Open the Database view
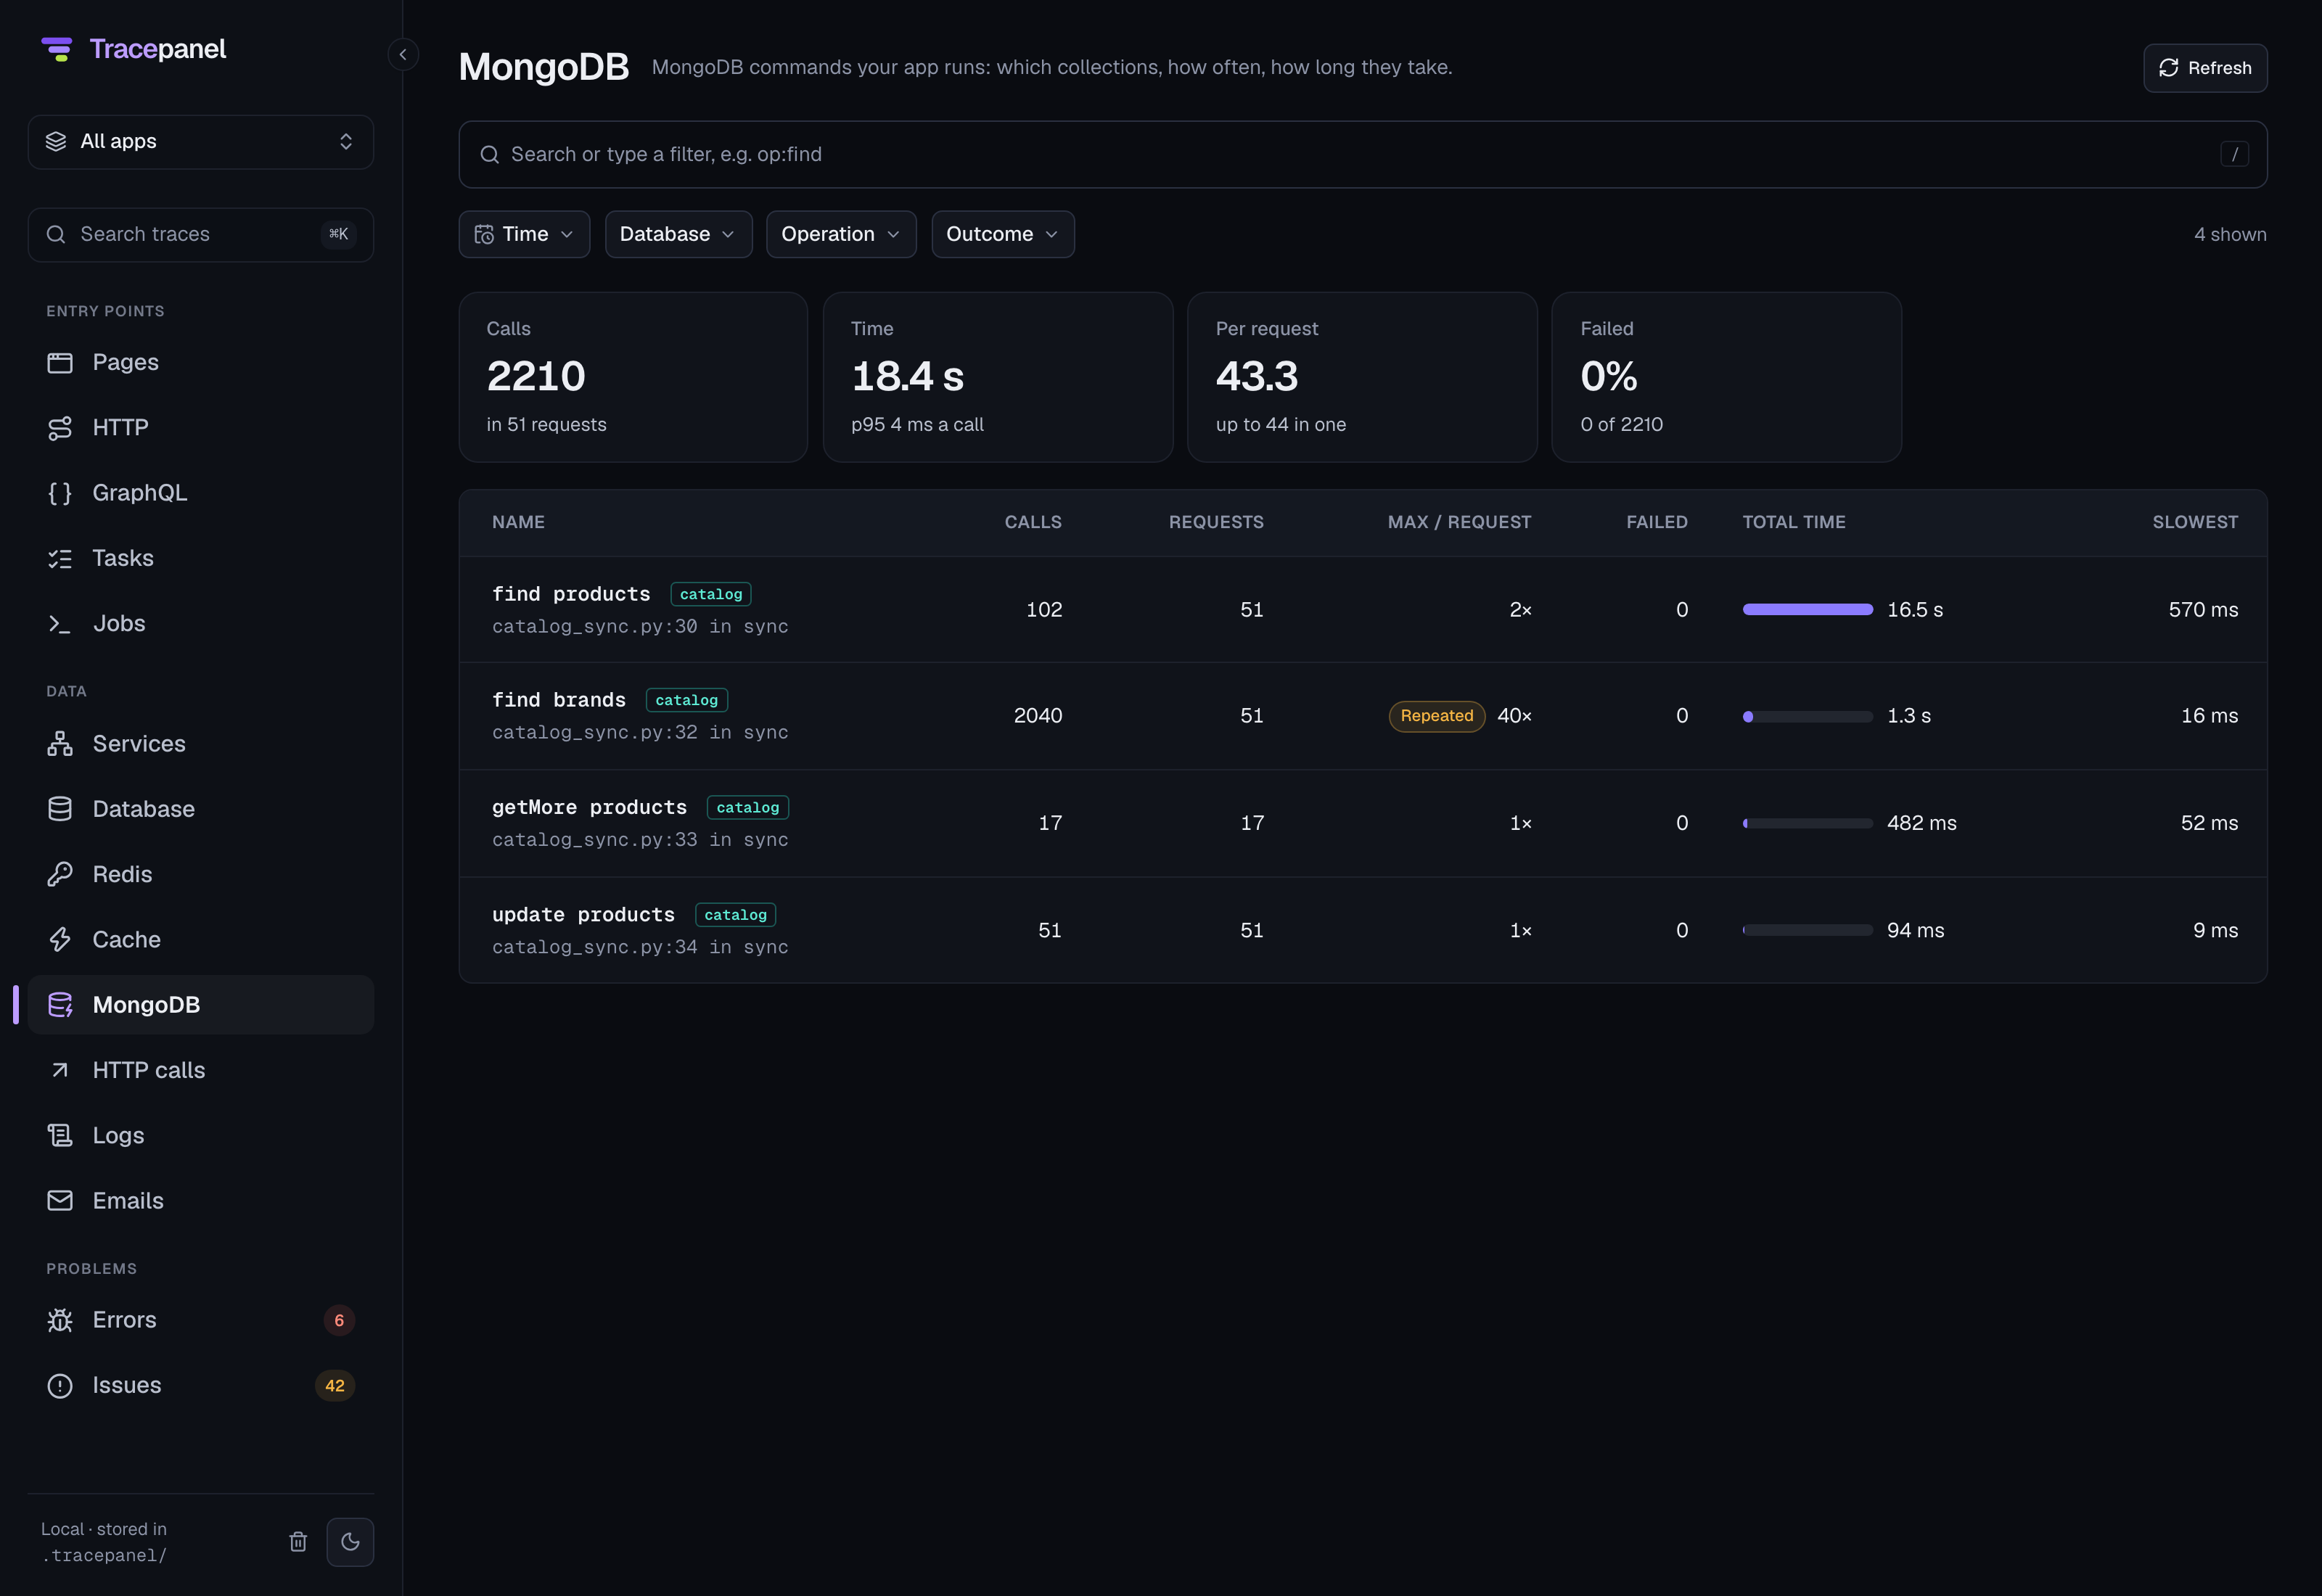The width and height of the screenshot is (2322, 1596). (x=201, y=809)
